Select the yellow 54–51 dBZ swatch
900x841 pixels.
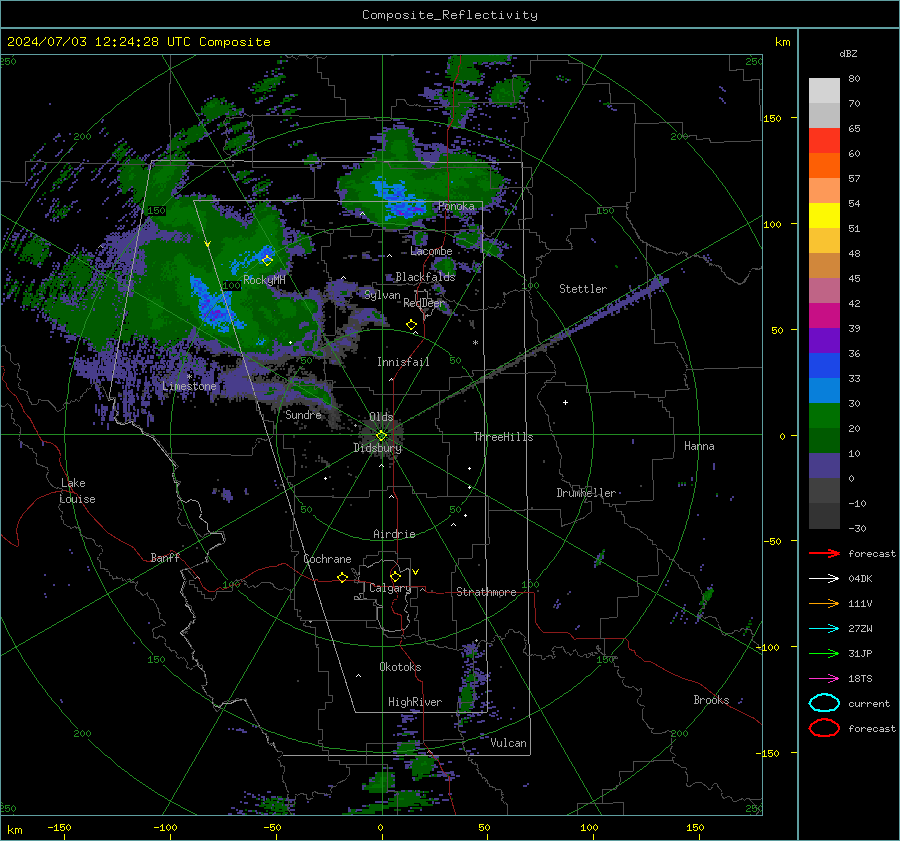point(824,216)
